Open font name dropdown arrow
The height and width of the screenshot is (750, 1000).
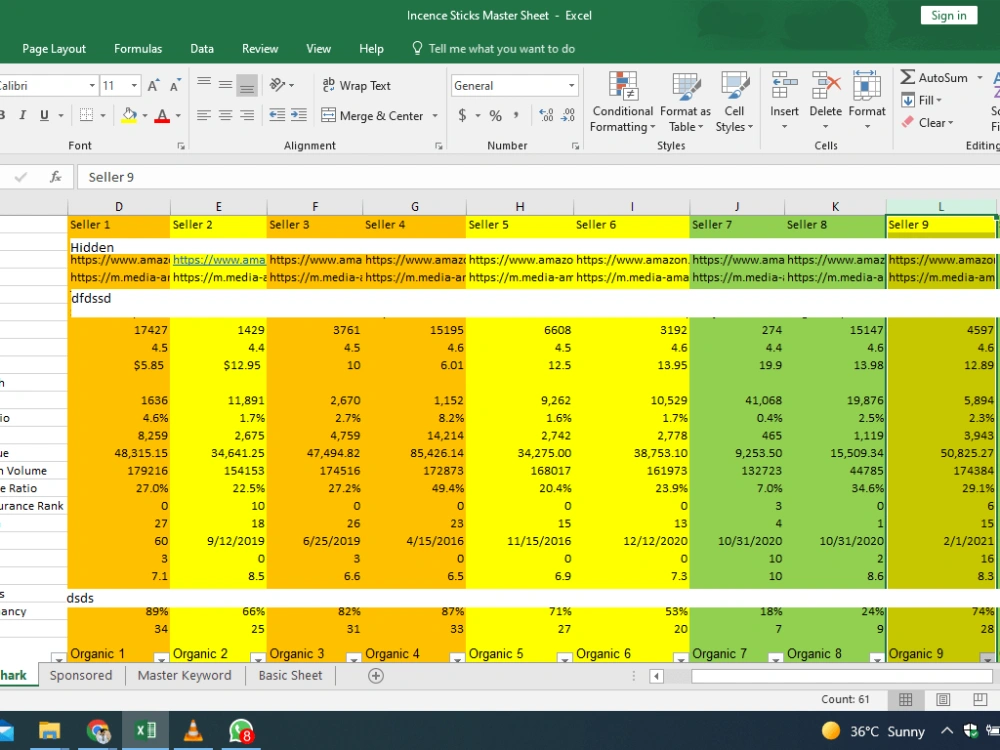92,85
